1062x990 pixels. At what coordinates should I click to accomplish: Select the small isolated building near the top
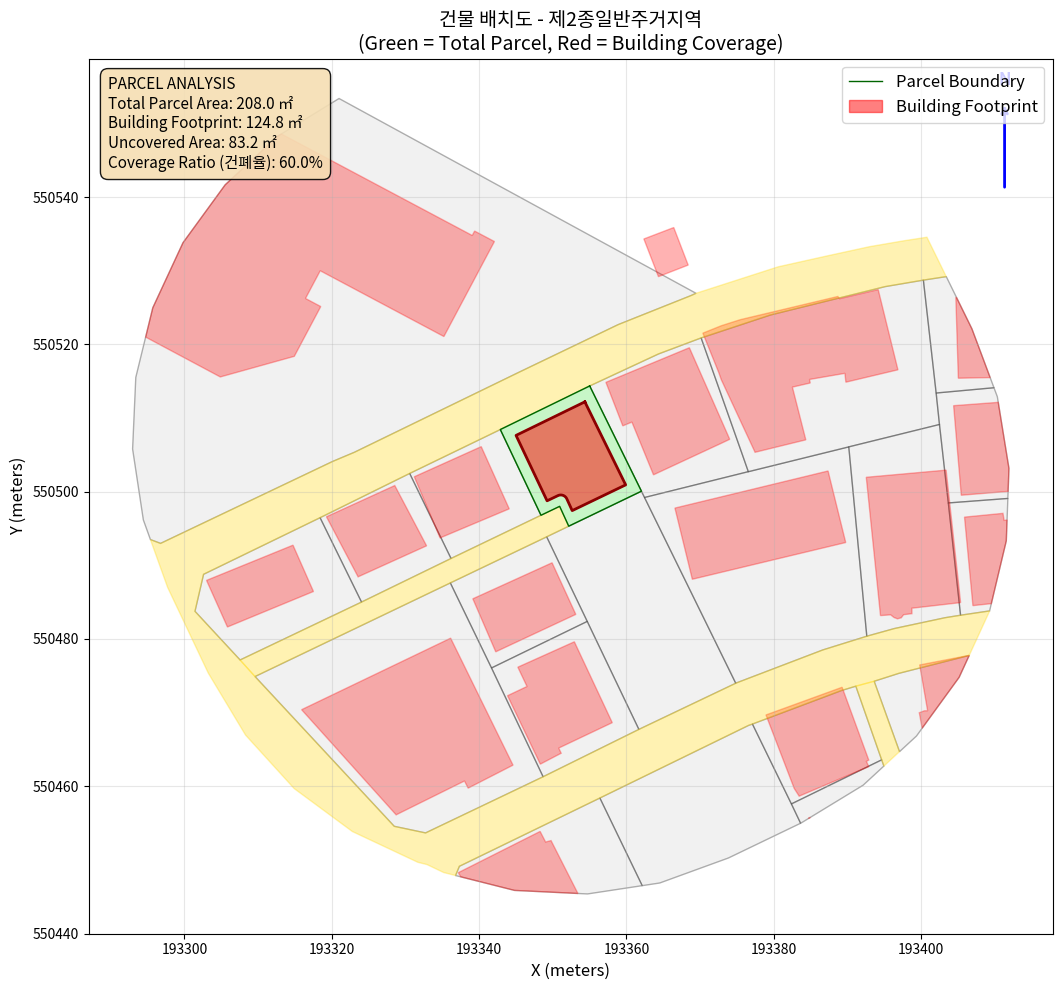click(x=665, y=251)
